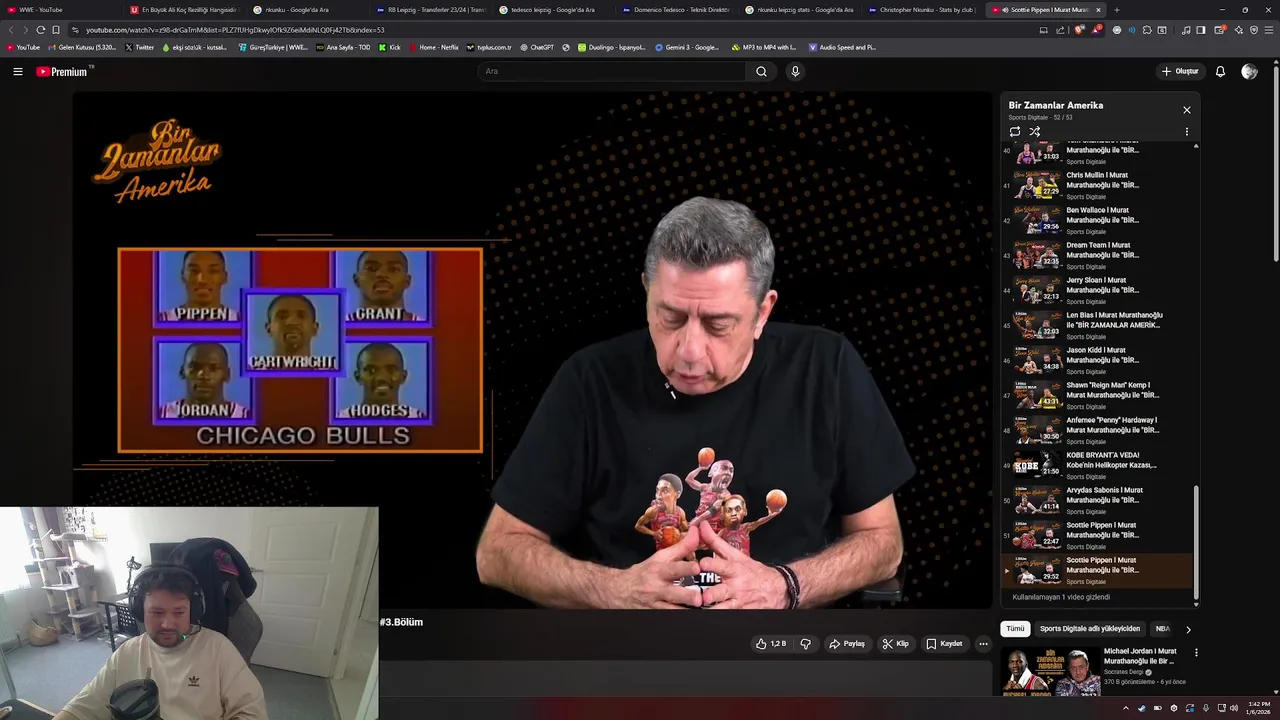1280x720 pixels.
Task: Select Shawn "Reign Man" Kemp playlist entry
Action: coord(1098,395)
